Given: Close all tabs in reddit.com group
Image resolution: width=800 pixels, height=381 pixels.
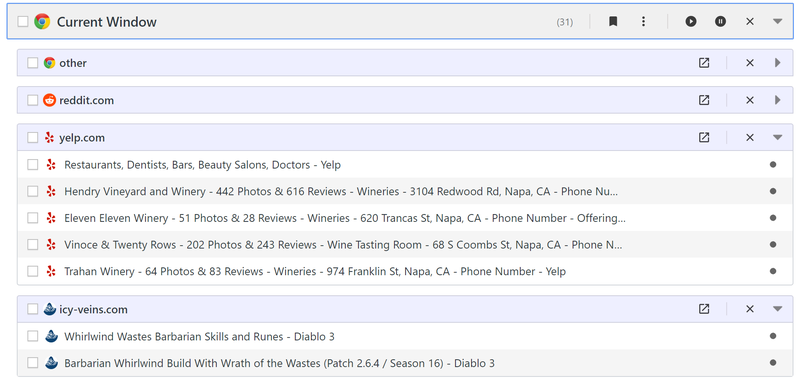Looking at the screenshot, I should point(749,100).
